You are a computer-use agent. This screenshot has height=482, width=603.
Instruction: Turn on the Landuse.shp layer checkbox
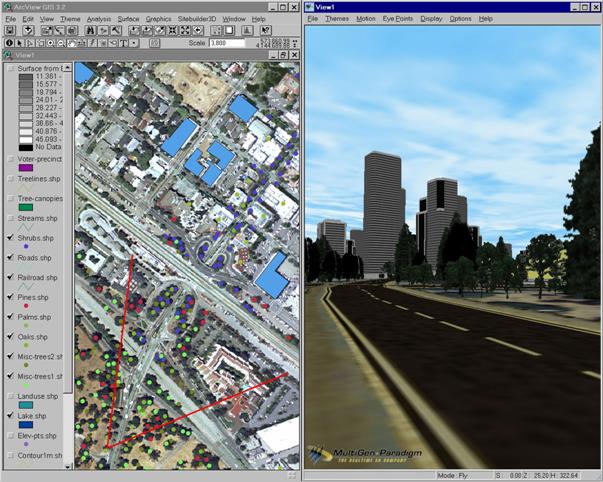pyautogui.click(x=9, y=396)
